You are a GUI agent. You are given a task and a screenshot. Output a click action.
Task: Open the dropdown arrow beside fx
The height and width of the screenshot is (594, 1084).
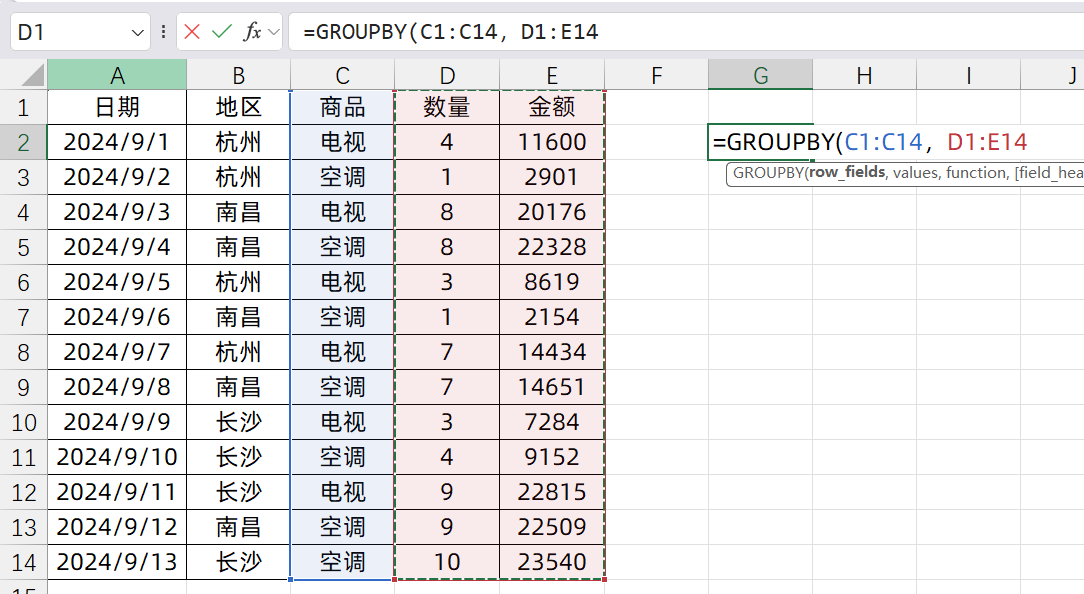point(274,32)
